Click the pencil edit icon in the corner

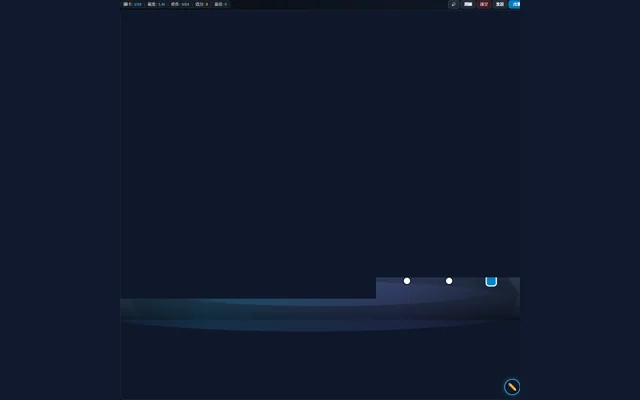pos(511,387)
